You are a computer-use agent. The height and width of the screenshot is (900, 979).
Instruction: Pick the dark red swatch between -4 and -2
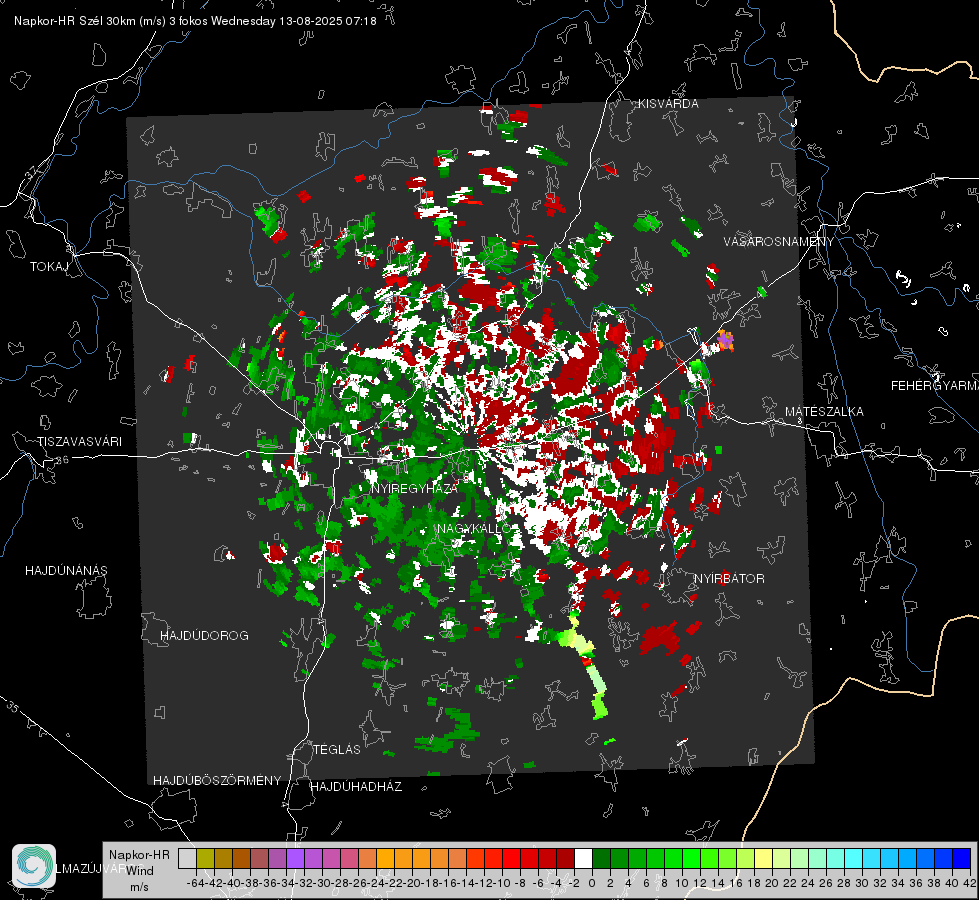pos(565,858)
